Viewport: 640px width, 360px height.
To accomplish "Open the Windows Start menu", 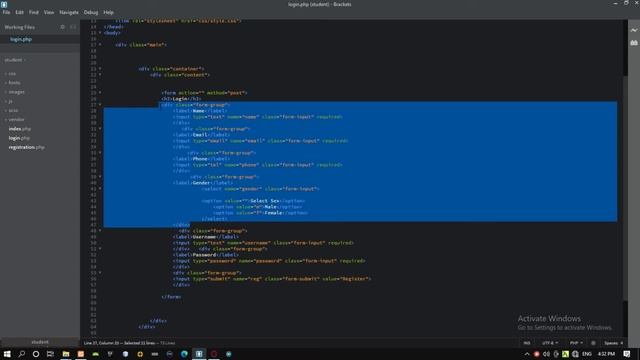I will point(7,354).
